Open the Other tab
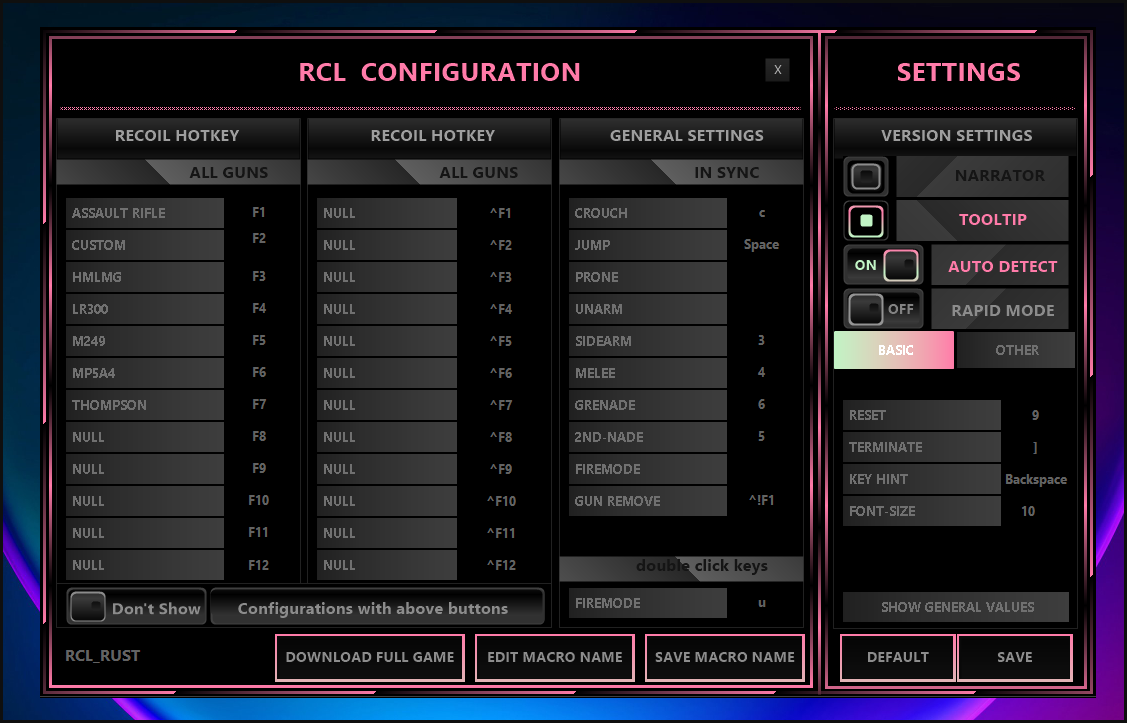This screenshot has height=723, width=1127. [1016, 350]
